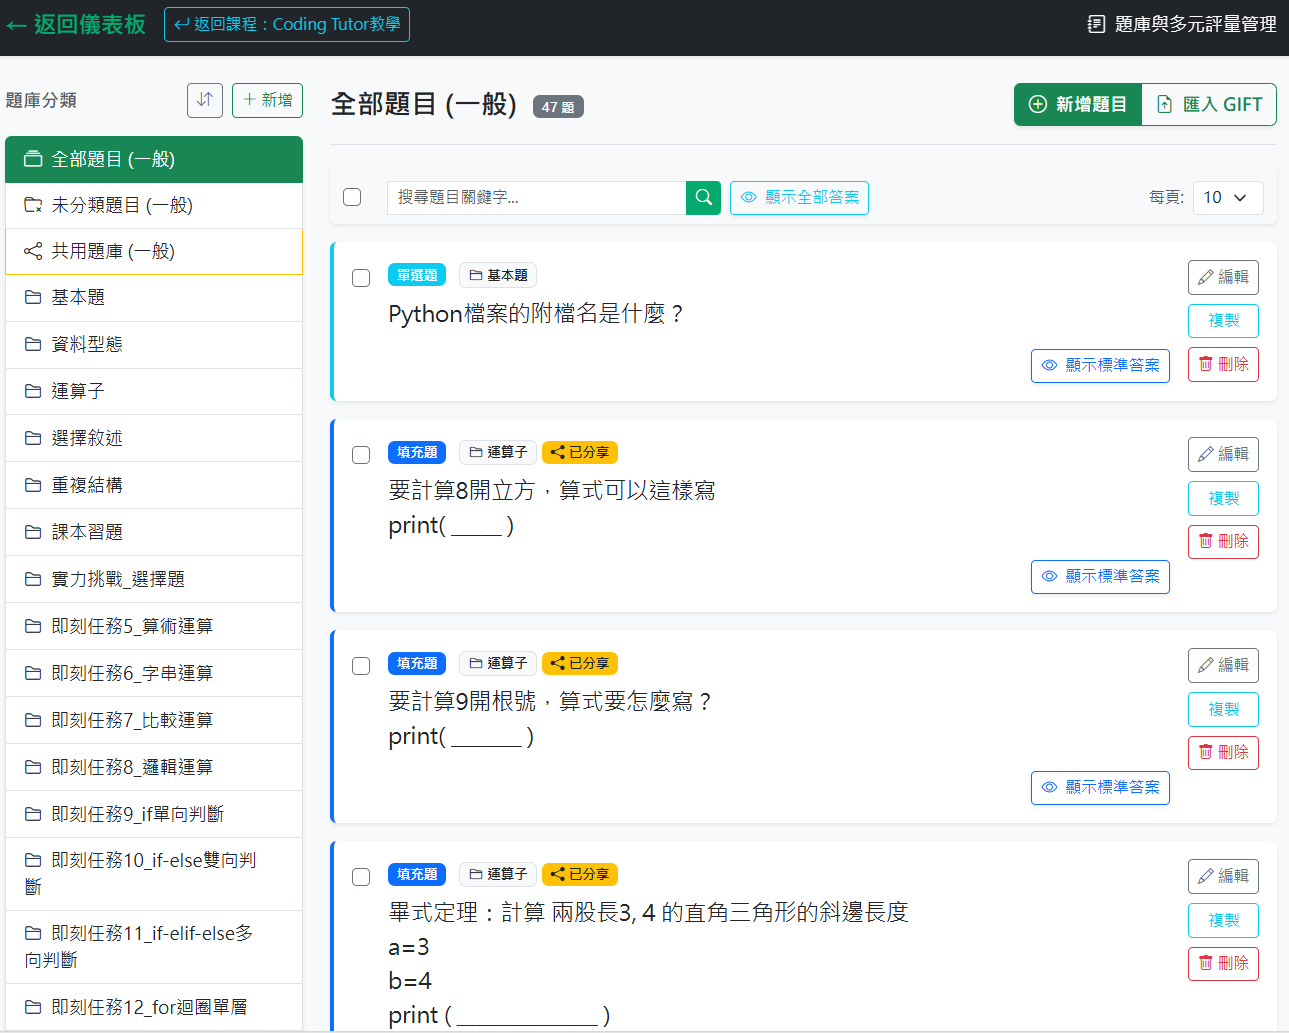
Task: Click 新增題目 plus button
Action: click(1078, 105)
